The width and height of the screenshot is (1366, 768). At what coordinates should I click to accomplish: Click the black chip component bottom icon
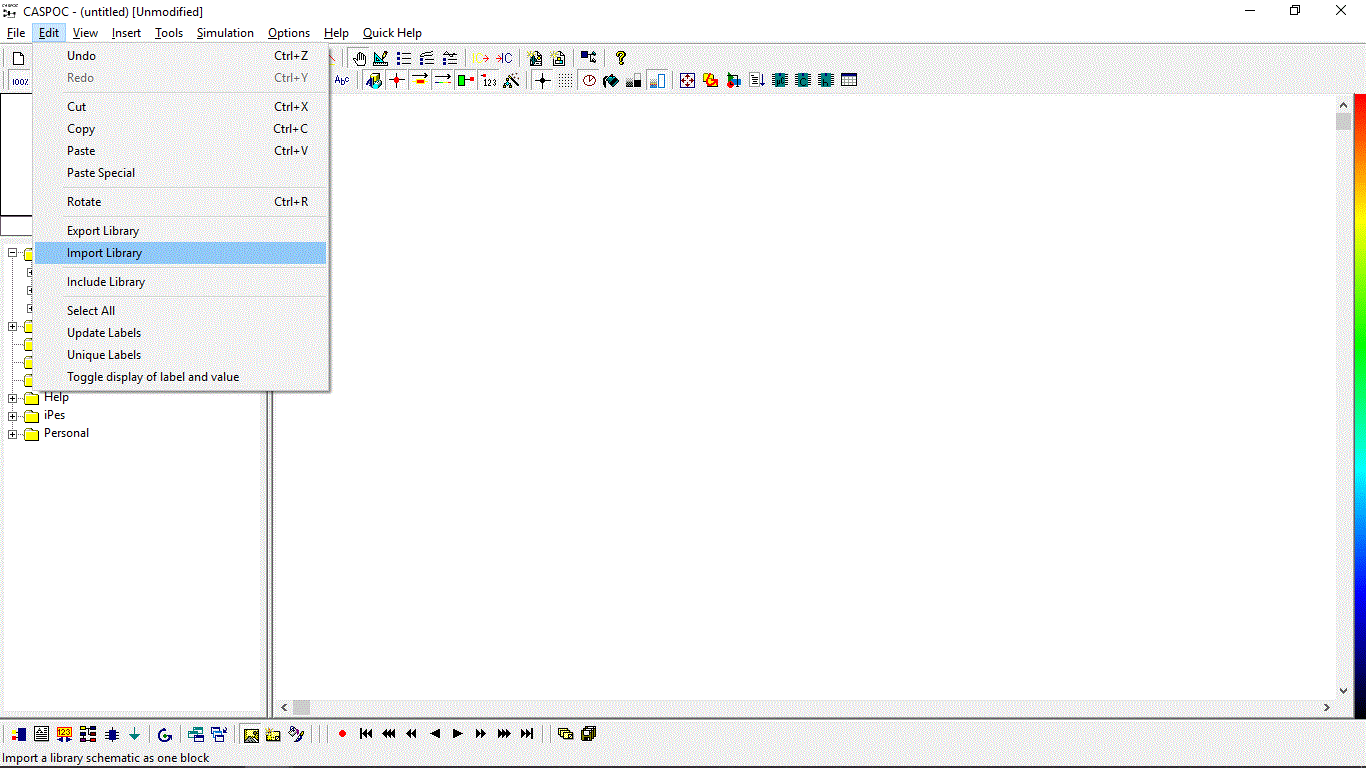pos(112,734)
